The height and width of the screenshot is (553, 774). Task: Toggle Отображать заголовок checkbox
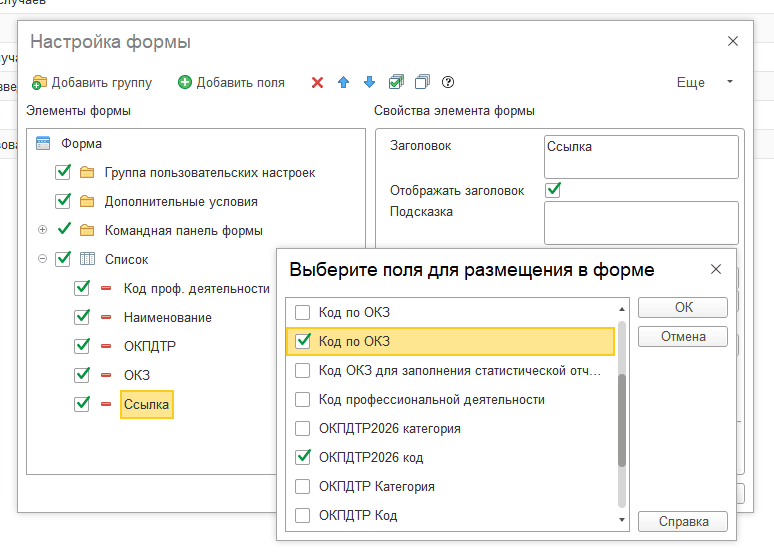click(553, 189)
